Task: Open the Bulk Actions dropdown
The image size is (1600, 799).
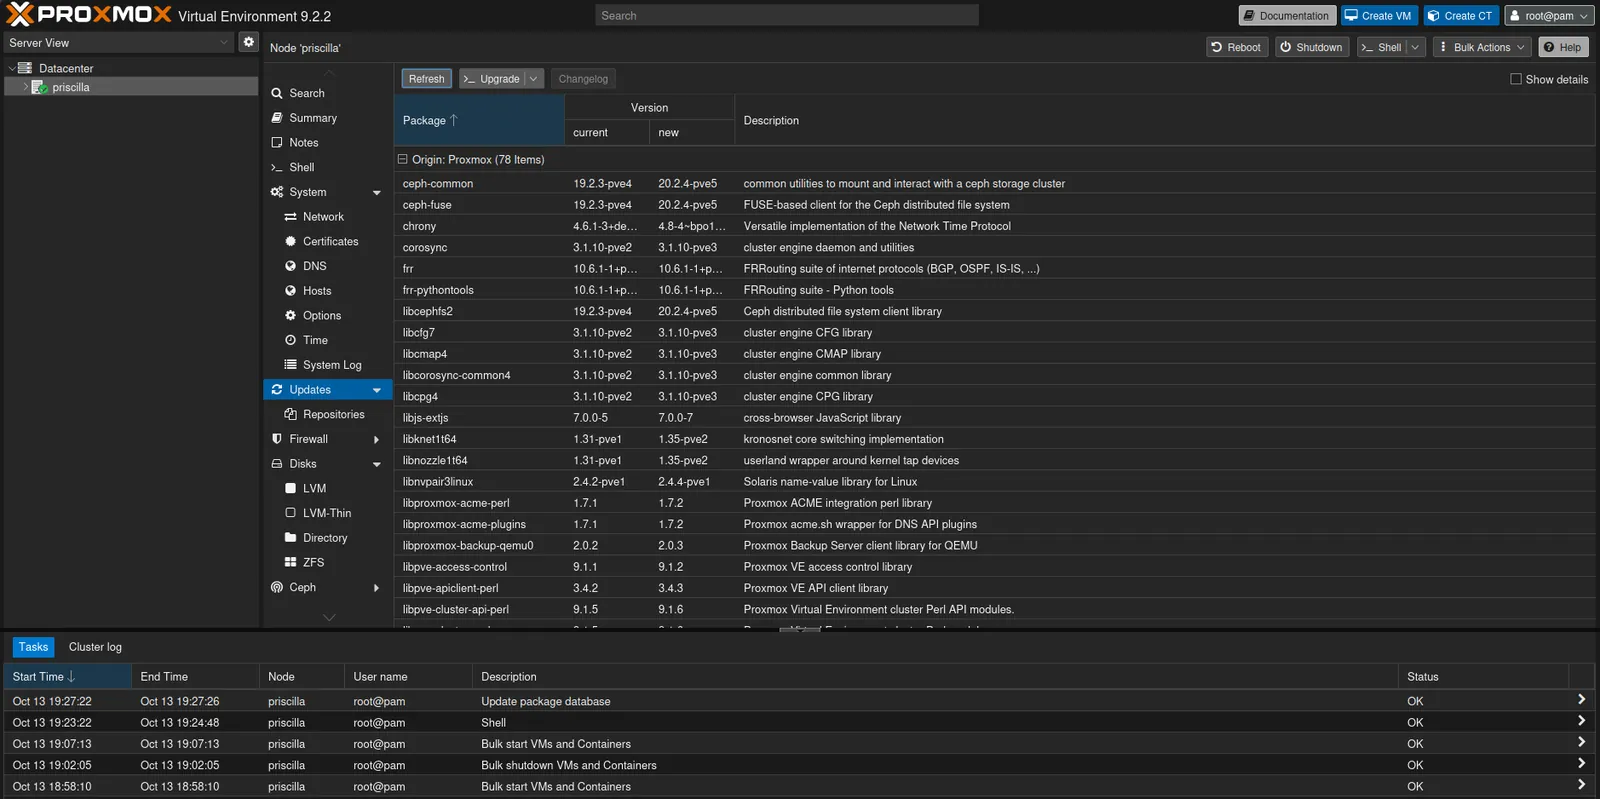Action: [1482, 47]
